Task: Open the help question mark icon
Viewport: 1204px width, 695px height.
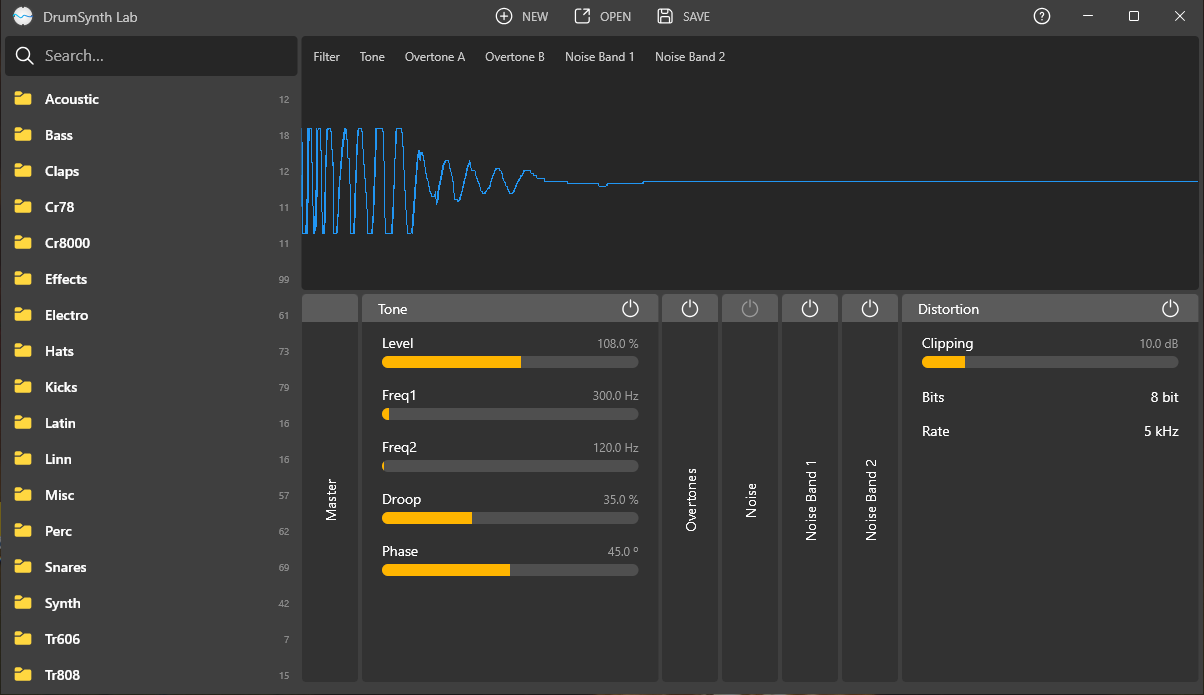Action: (1042, 16)
